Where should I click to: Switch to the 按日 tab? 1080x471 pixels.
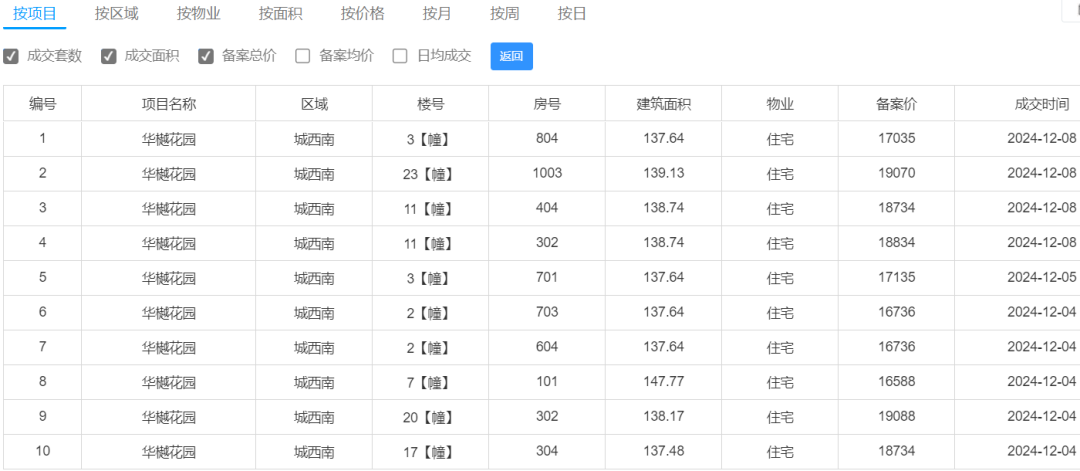[572, 14]
